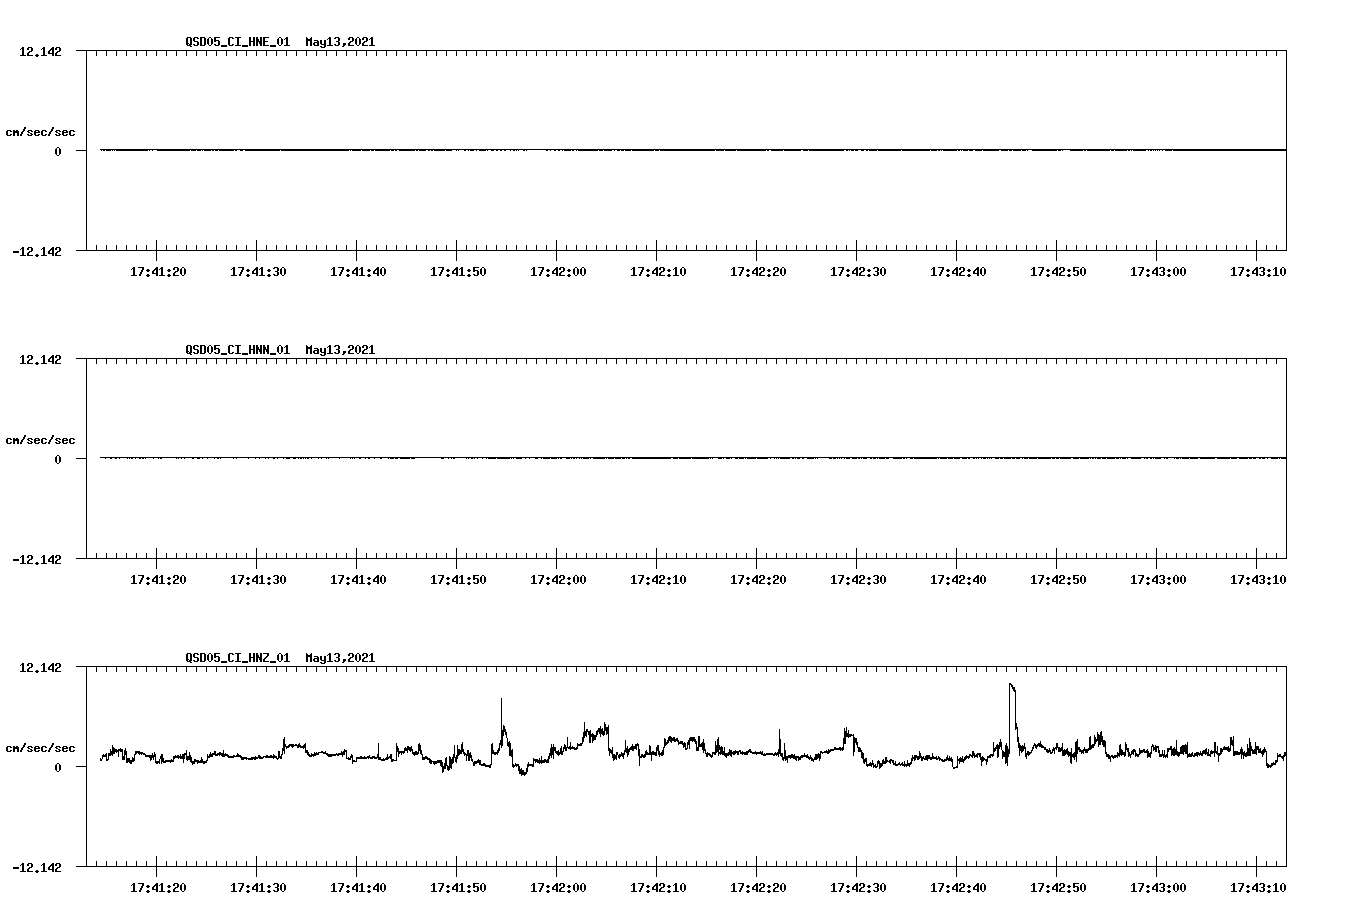The image size is (1358, 924).
Task: Select the 17:43:10 label on bottom axis
Action: point(1258,886)
